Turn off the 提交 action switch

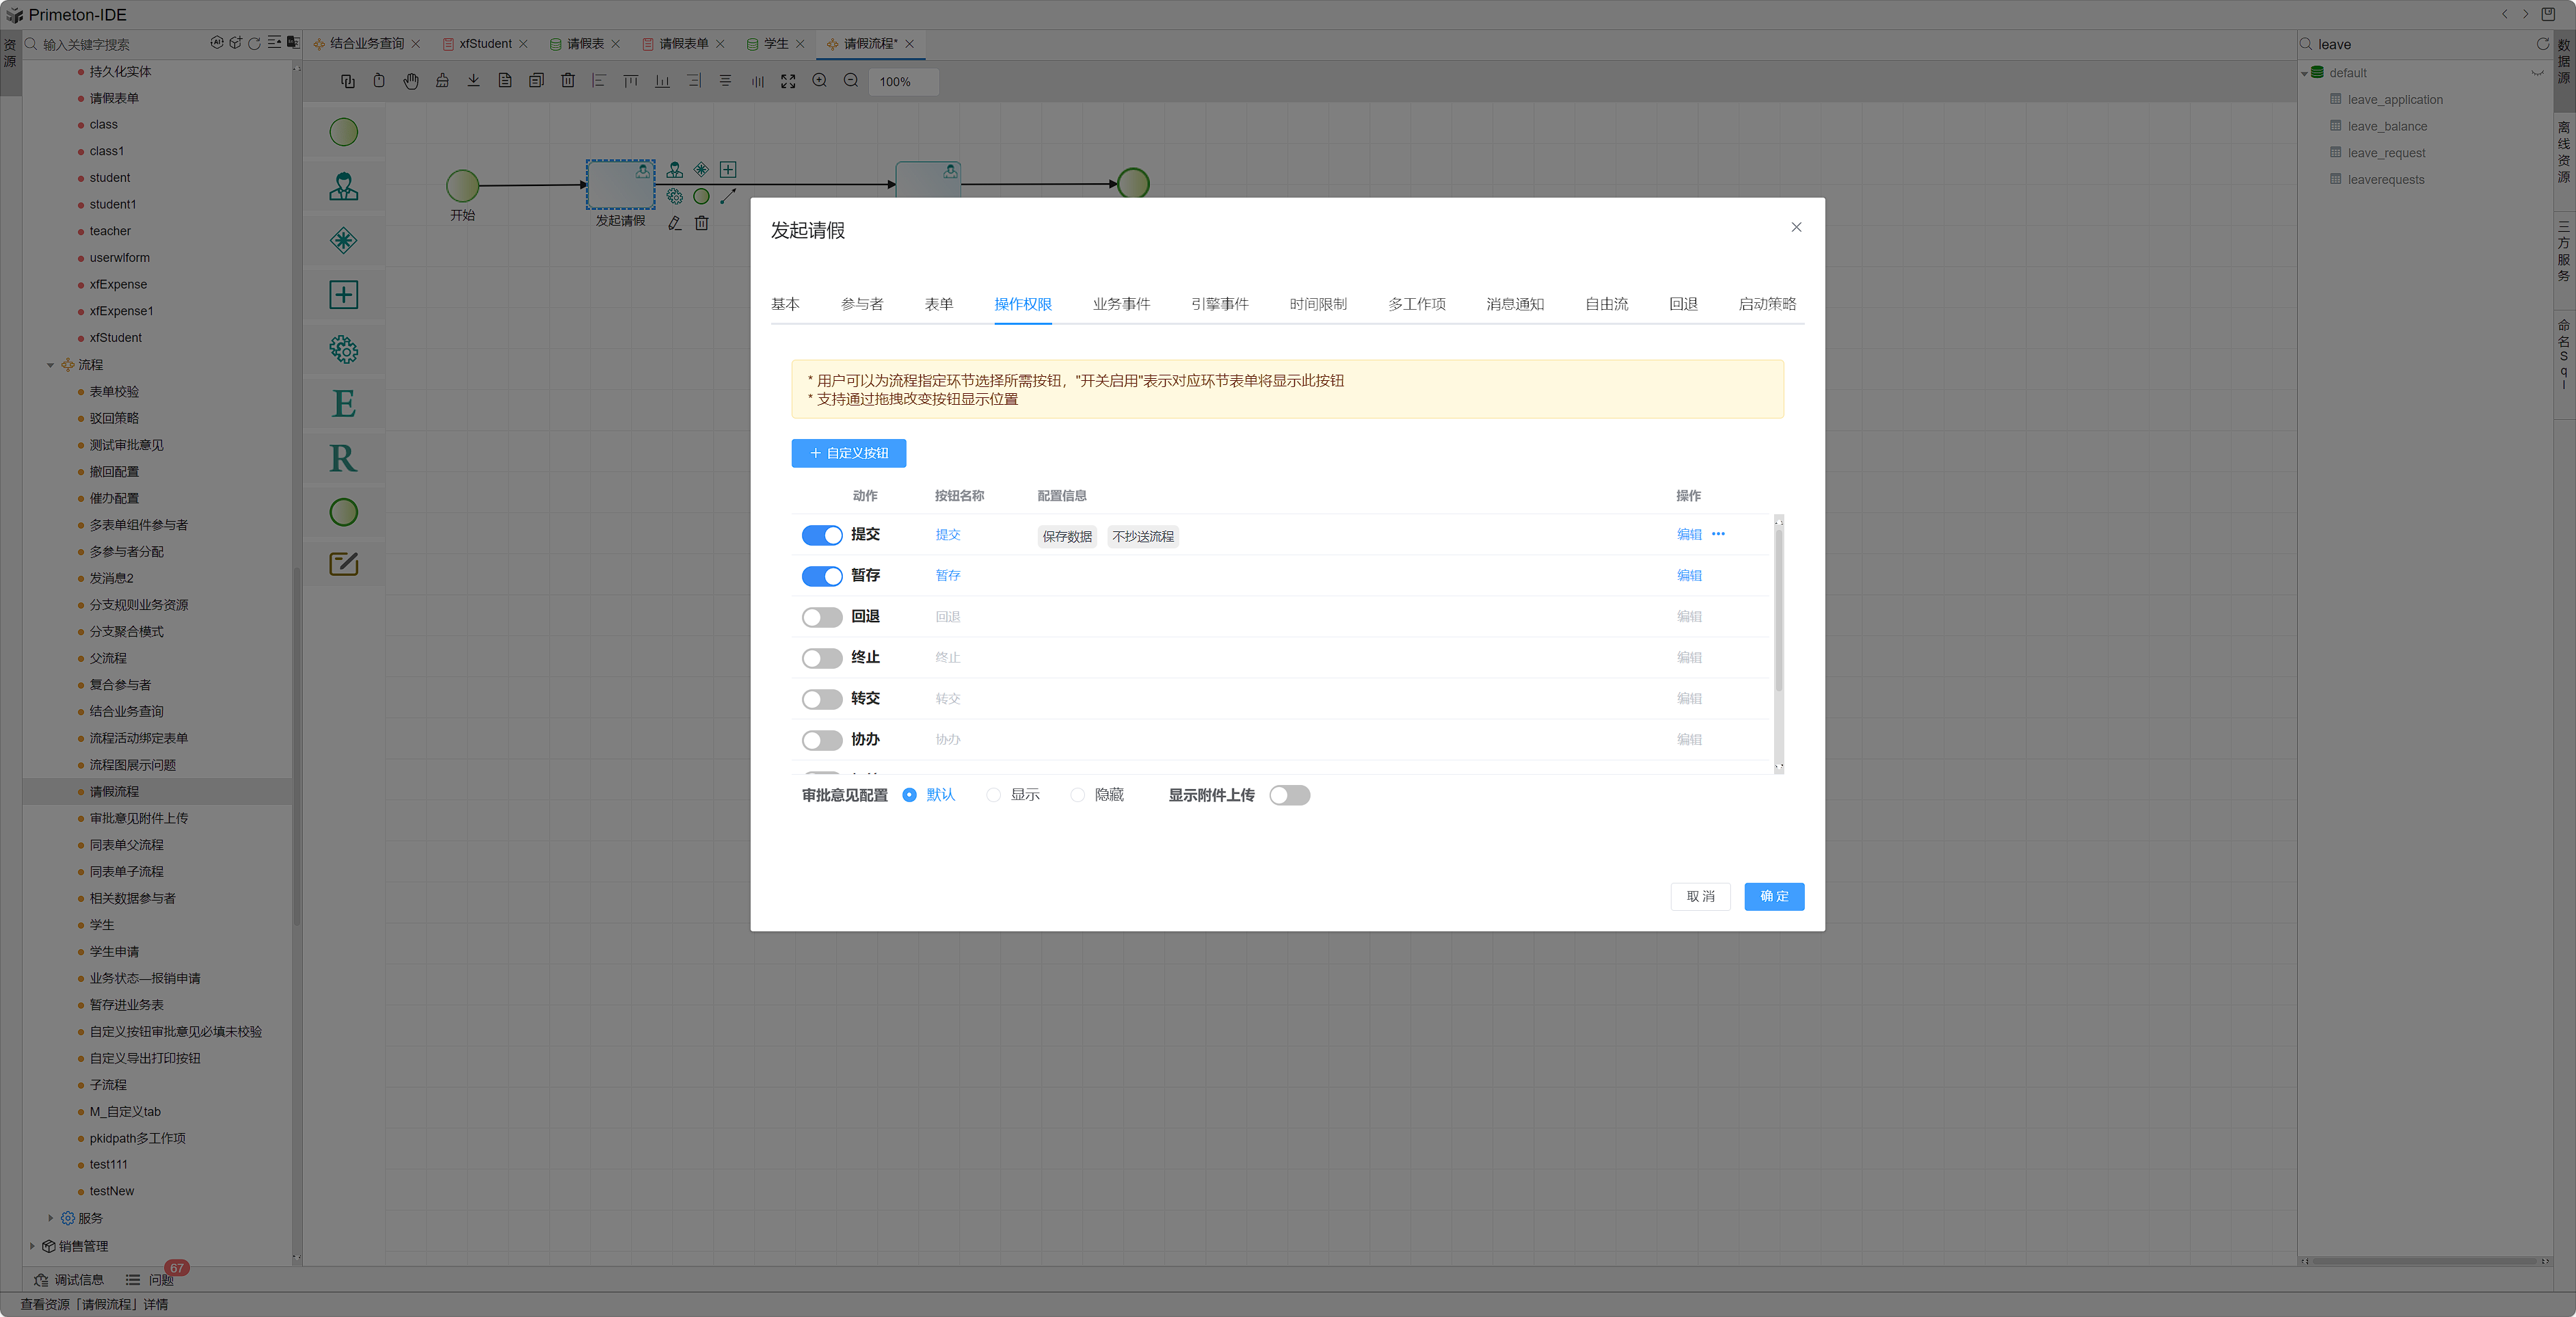pyautogui.click(x=821, y=535)
